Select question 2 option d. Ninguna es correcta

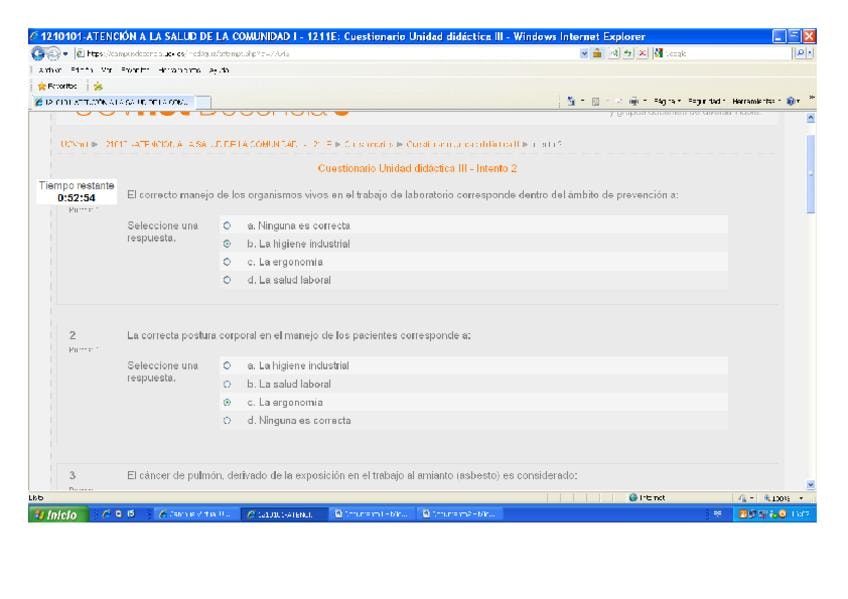pos(227,420)
